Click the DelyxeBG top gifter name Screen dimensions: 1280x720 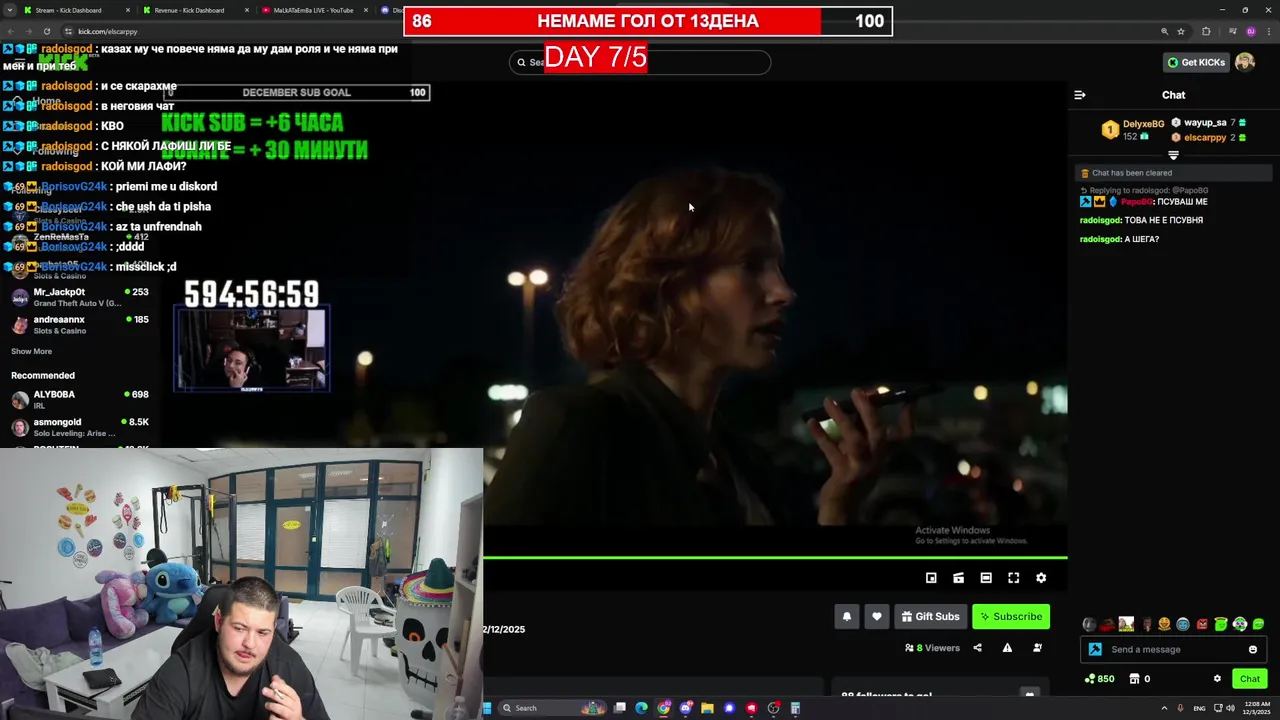click(x=1143, y=124)
